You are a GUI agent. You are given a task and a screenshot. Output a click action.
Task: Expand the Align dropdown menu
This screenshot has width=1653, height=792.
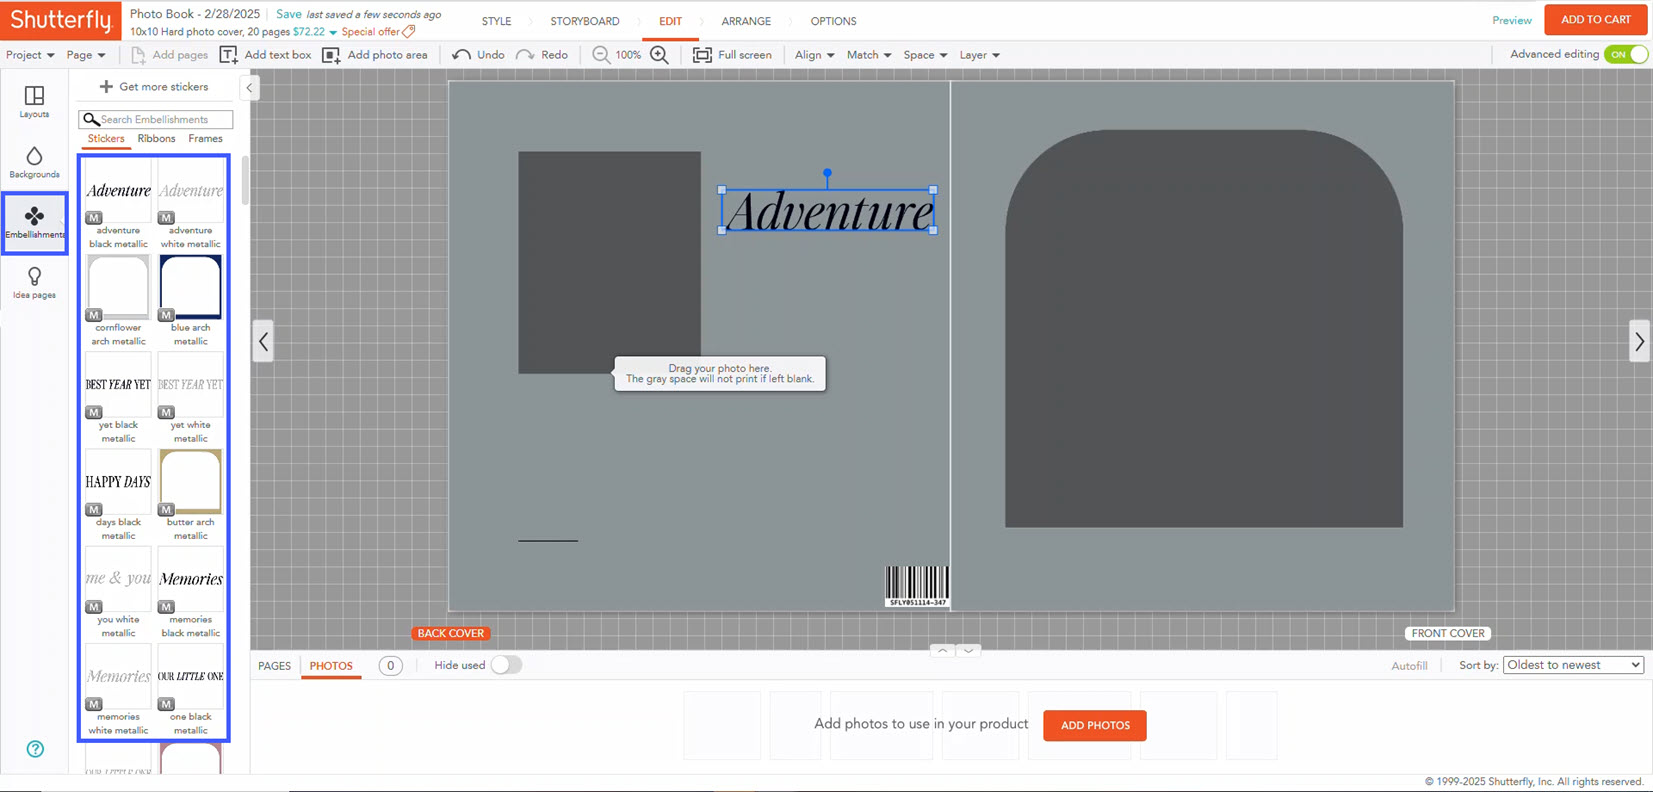[814, 55]
